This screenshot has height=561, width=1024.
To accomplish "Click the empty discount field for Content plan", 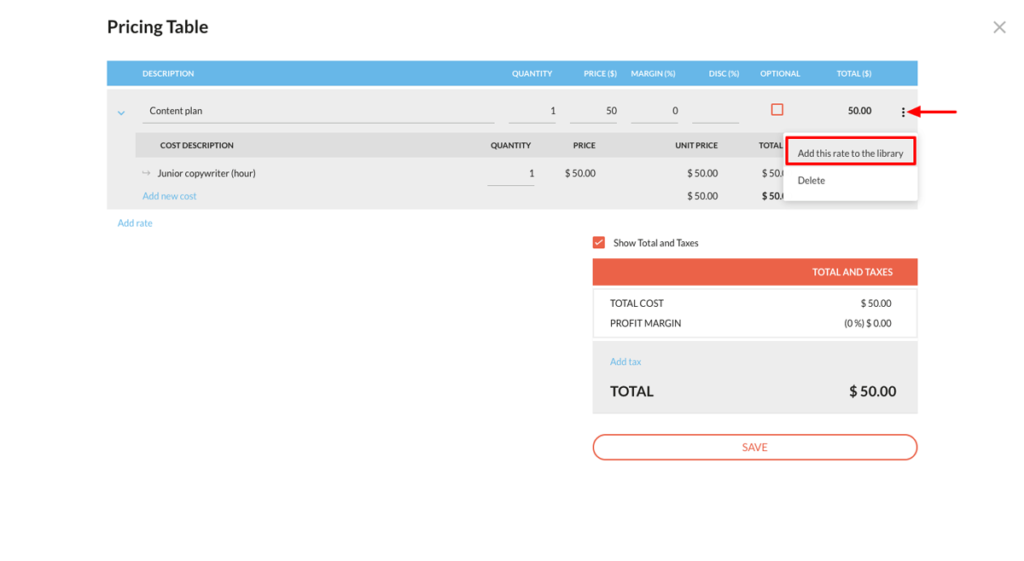I will point(715,111).
